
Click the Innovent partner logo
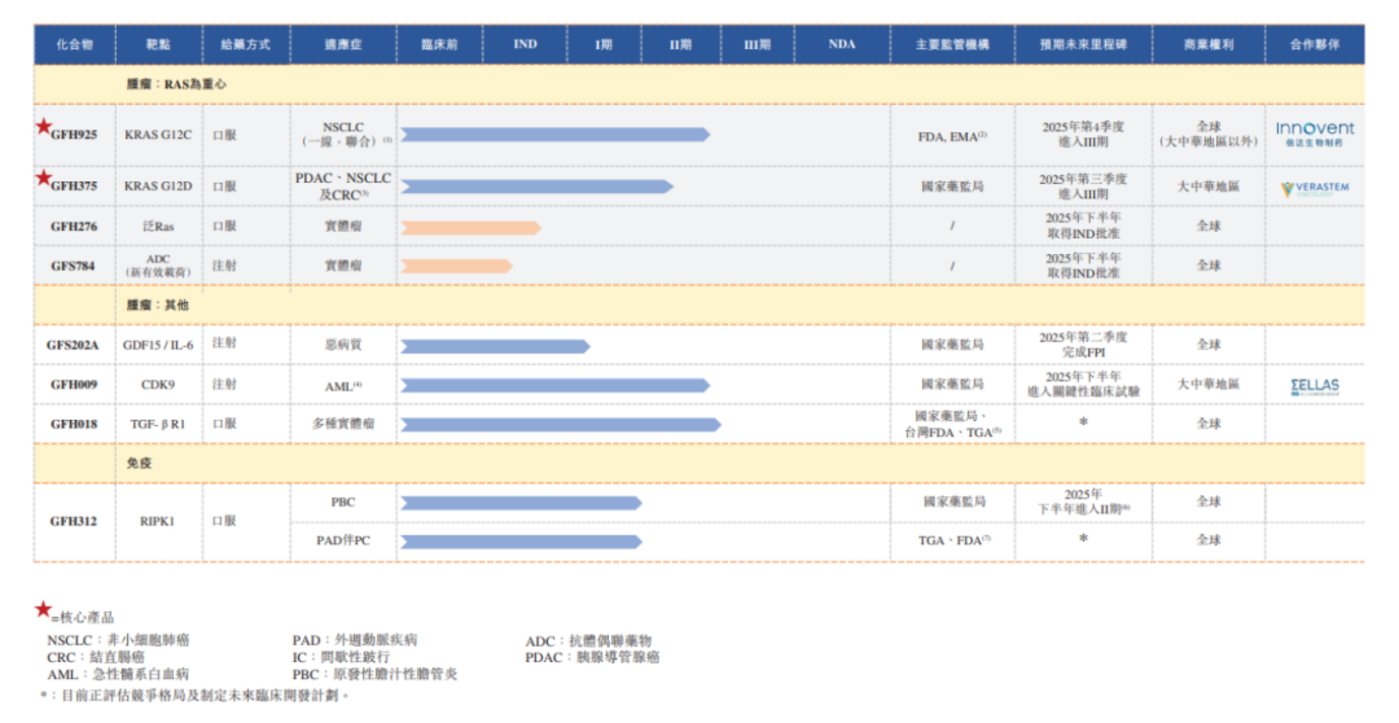pos(1315,134)
